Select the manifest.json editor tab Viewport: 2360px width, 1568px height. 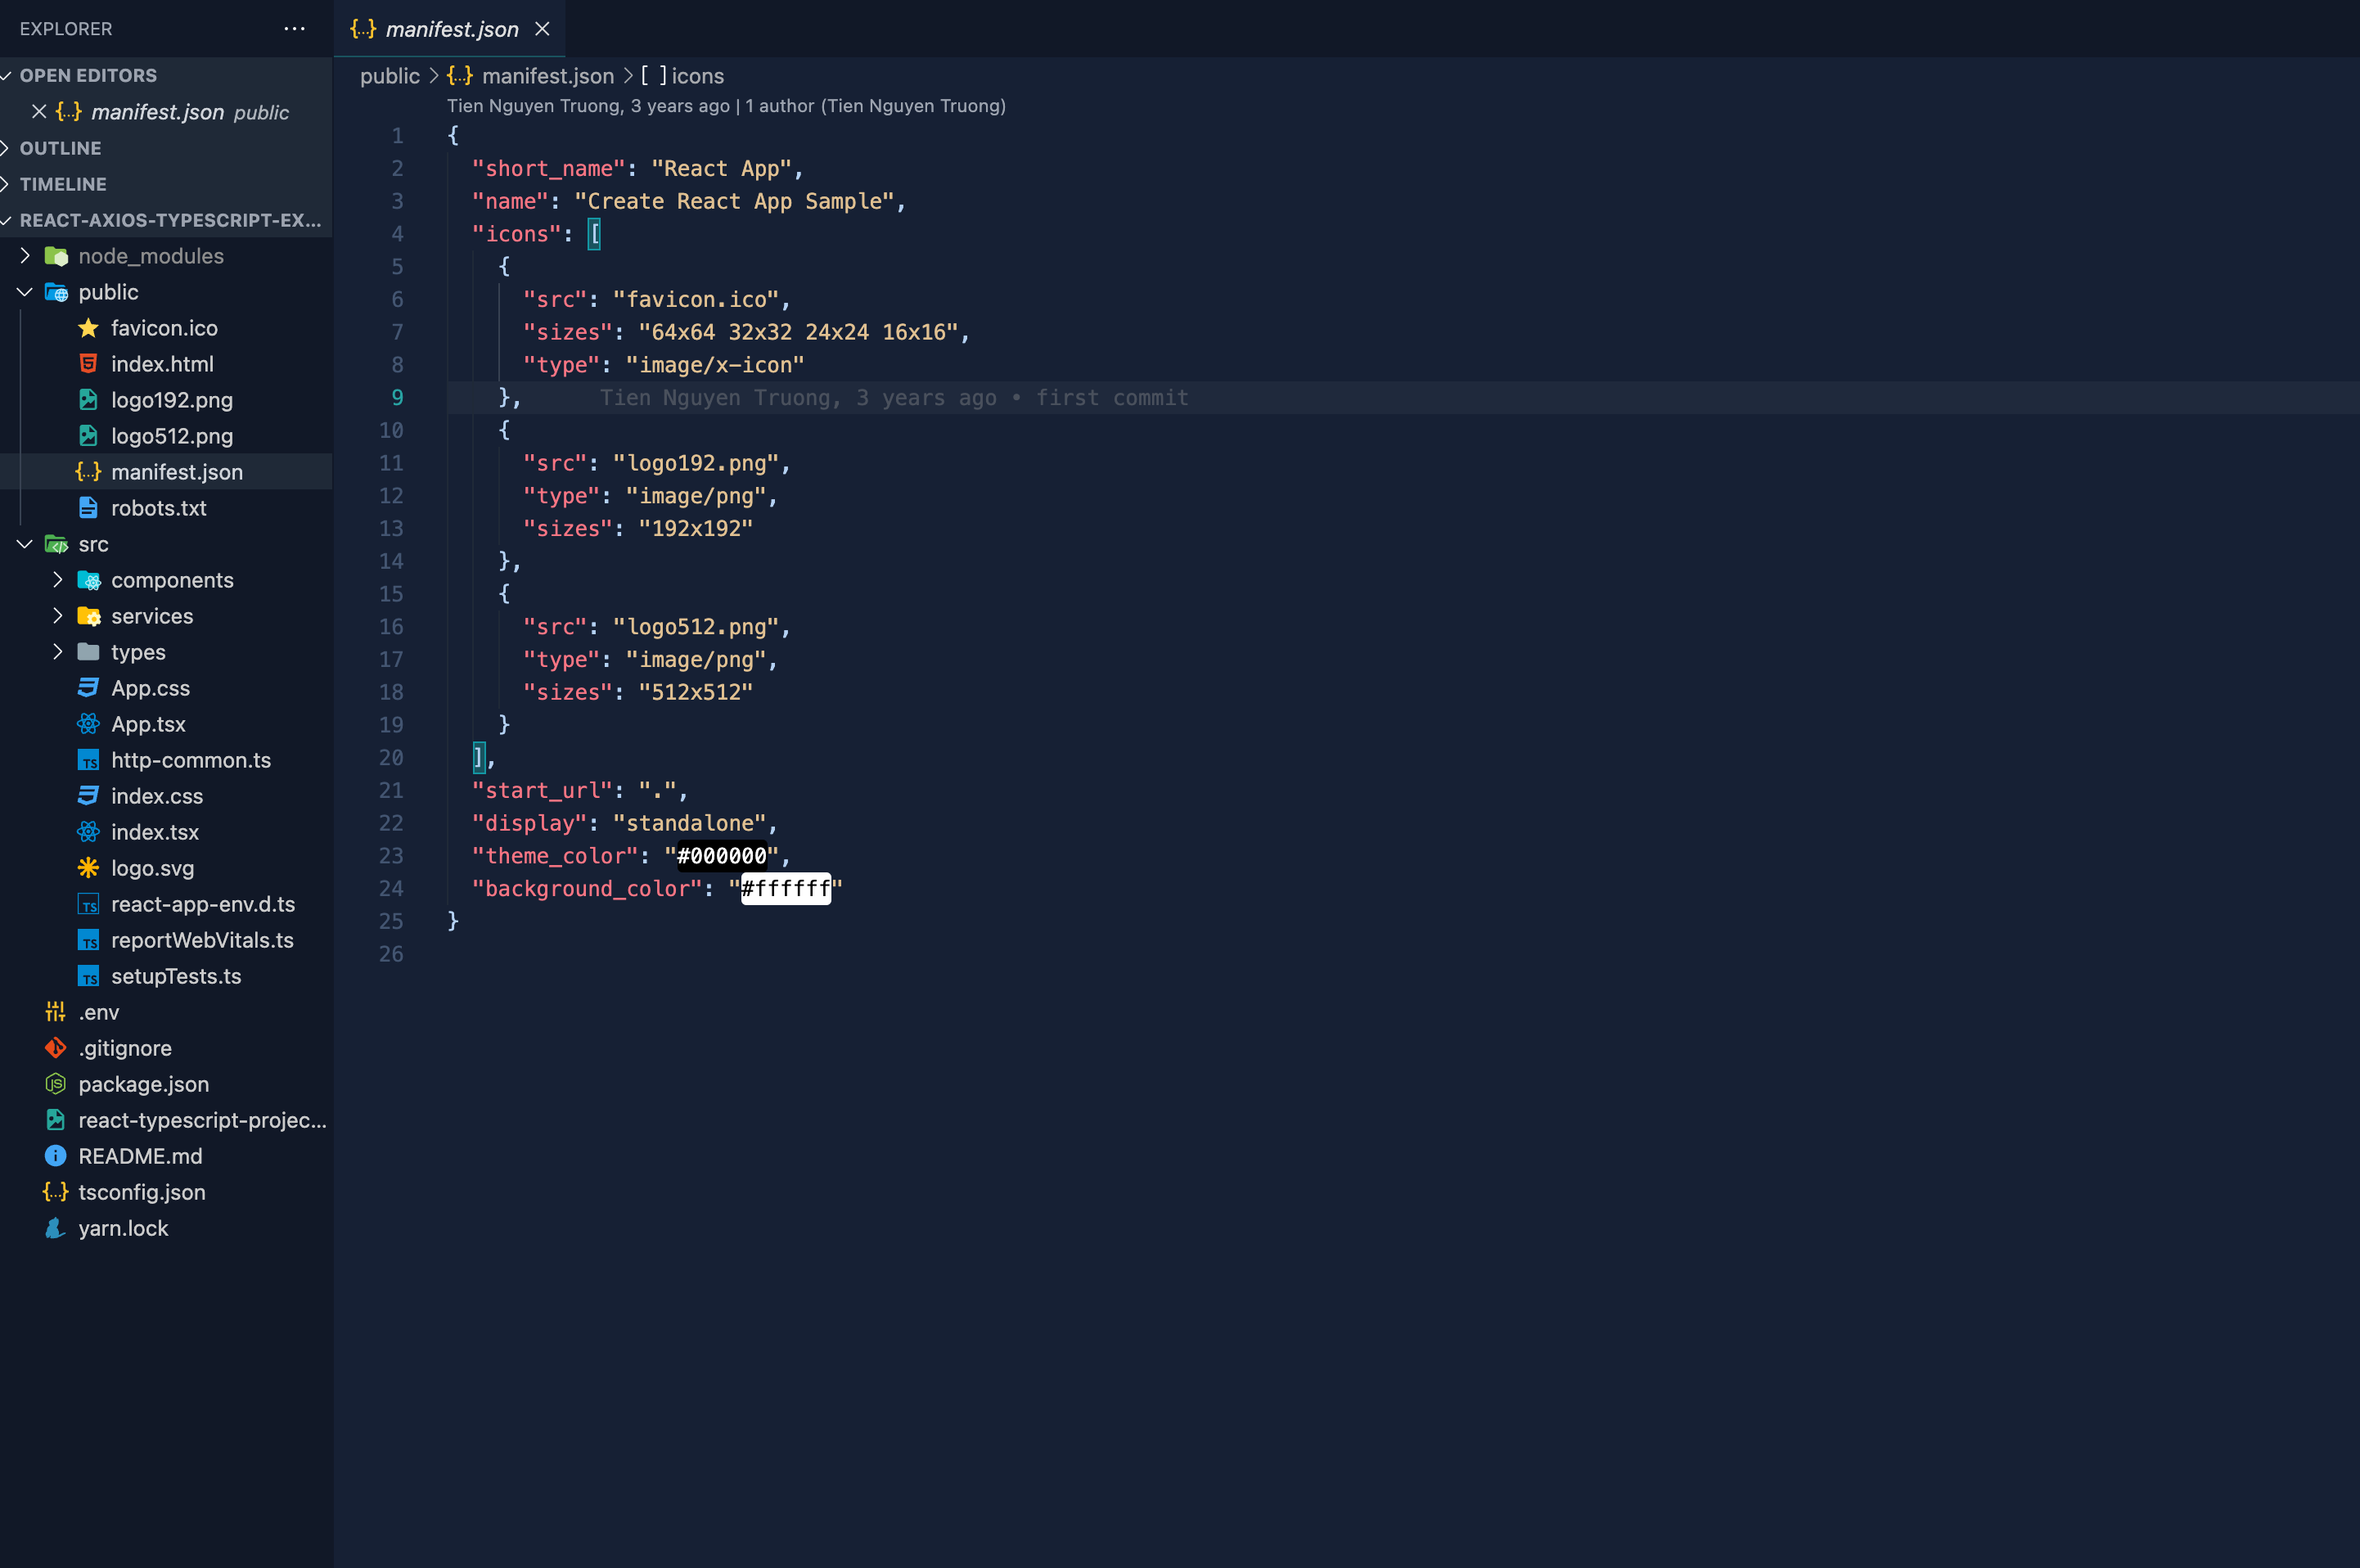tap(451, 29)
